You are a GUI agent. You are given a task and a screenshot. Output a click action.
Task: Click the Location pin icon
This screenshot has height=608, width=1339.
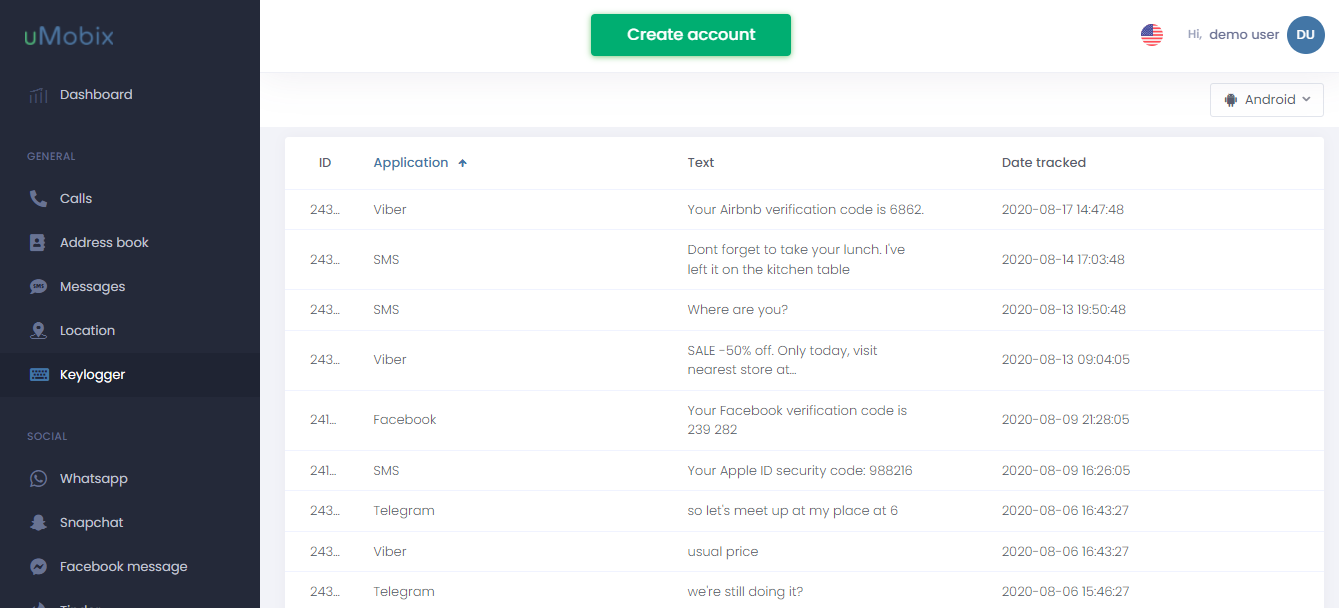[38, 331]
